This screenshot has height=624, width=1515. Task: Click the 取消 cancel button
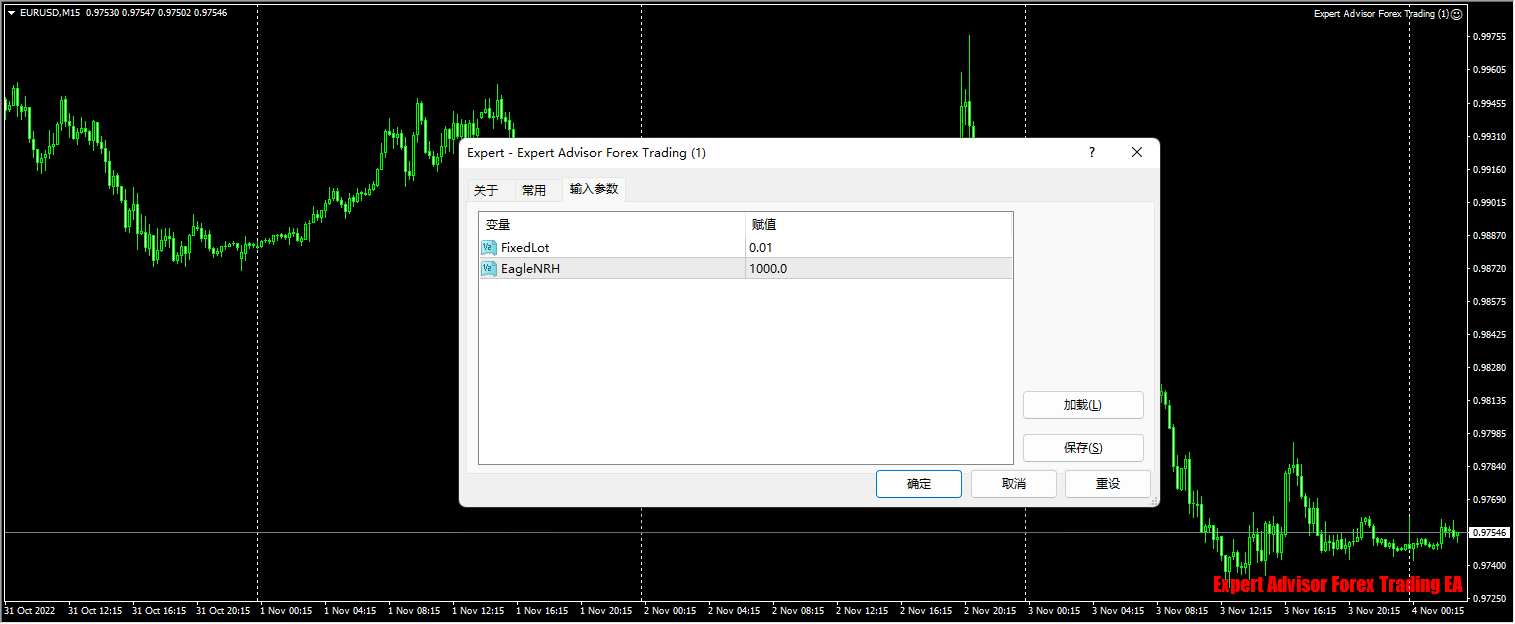click(1013, 483)
